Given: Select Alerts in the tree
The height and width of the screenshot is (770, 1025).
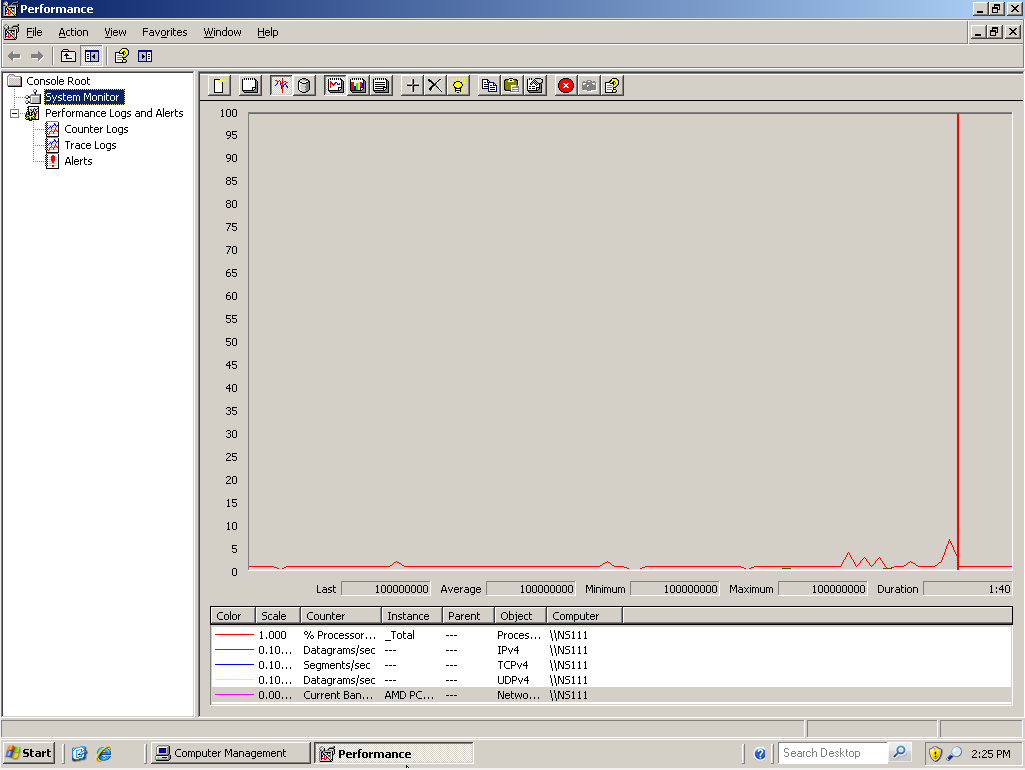Looking at the screenshot, I should [78, 161].
